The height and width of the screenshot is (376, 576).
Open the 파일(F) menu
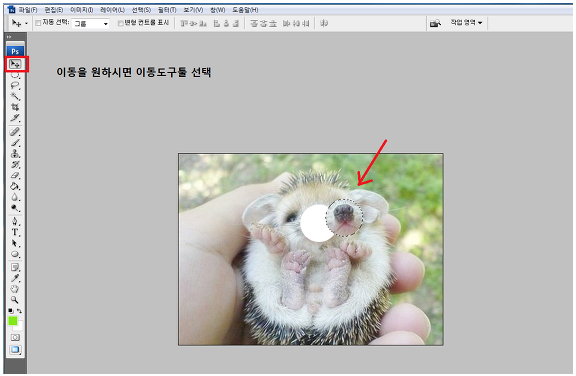tap(28, 10)
